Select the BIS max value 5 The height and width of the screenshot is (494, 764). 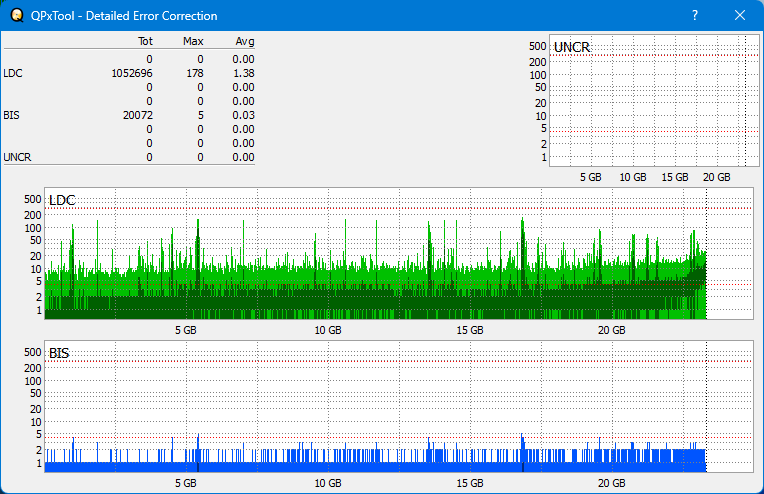(201, 115)
